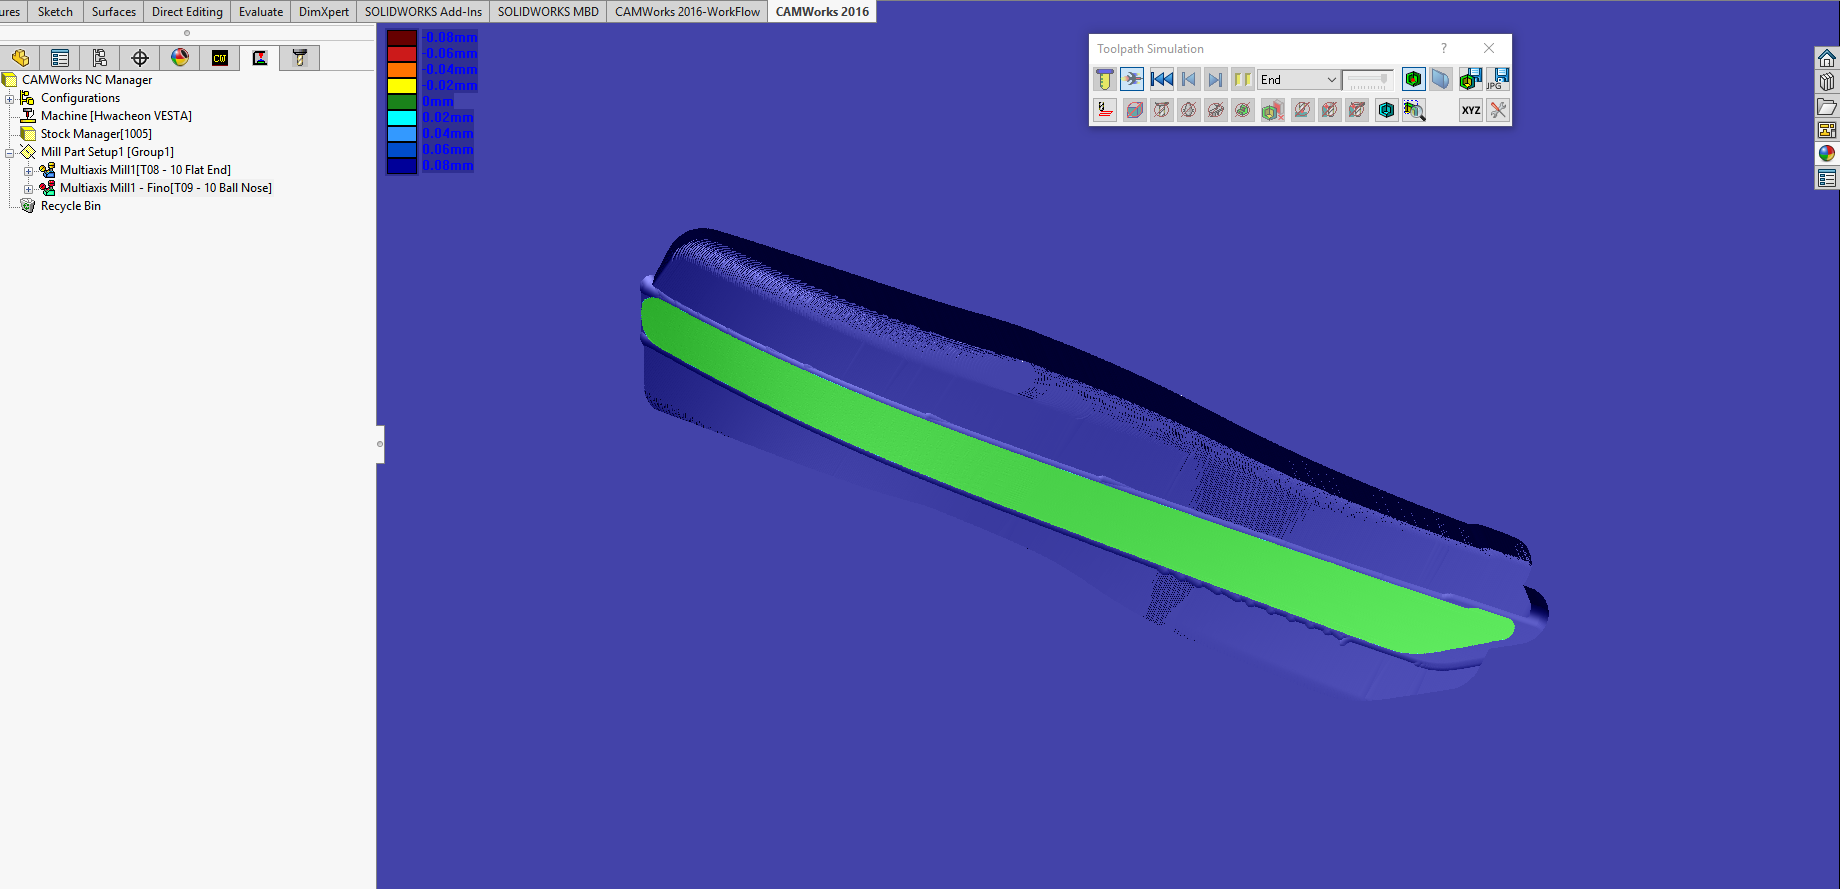Click the zoom to stock magnifier icon
The image size is (1840, 889).
pyautogui.click(x=1413, y=111)
